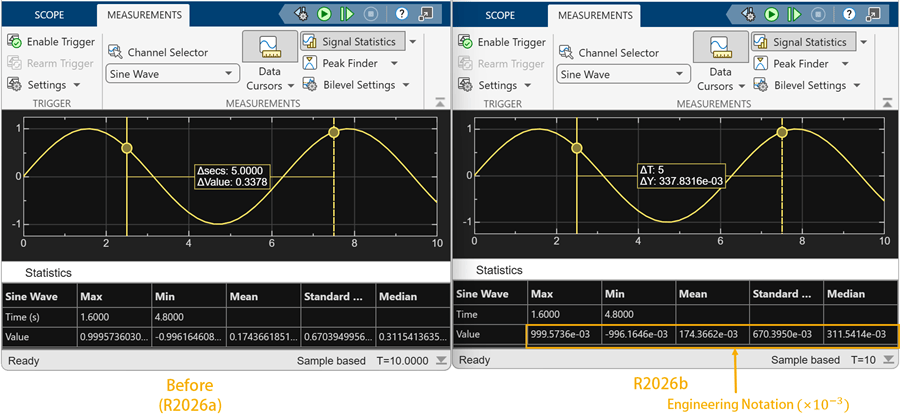Open Bilevel Settings dropdown arrow in R2026b

(x=857, y=86)
